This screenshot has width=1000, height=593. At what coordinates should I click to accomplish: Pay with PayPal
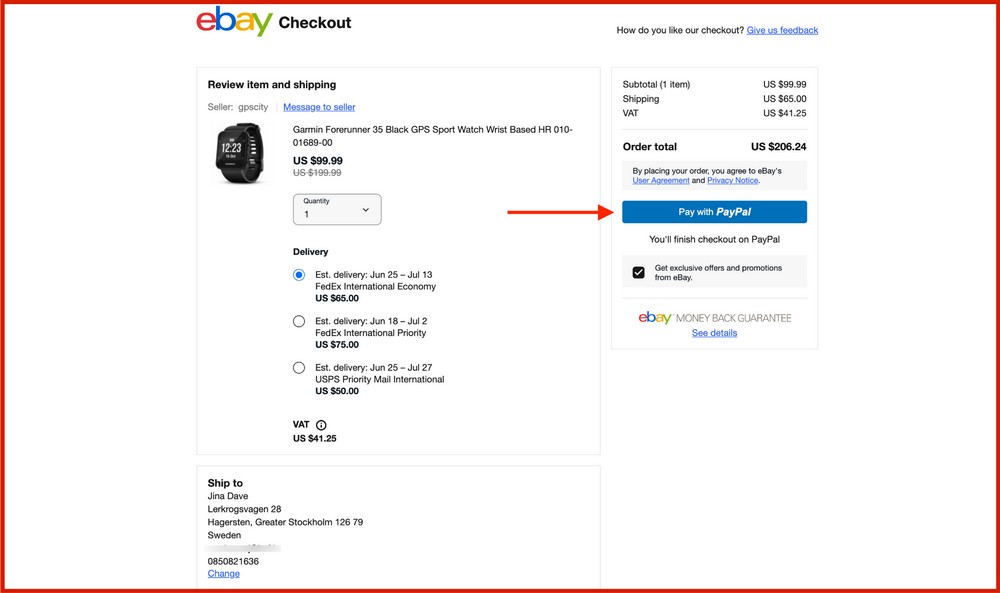[x=714, y=211]
